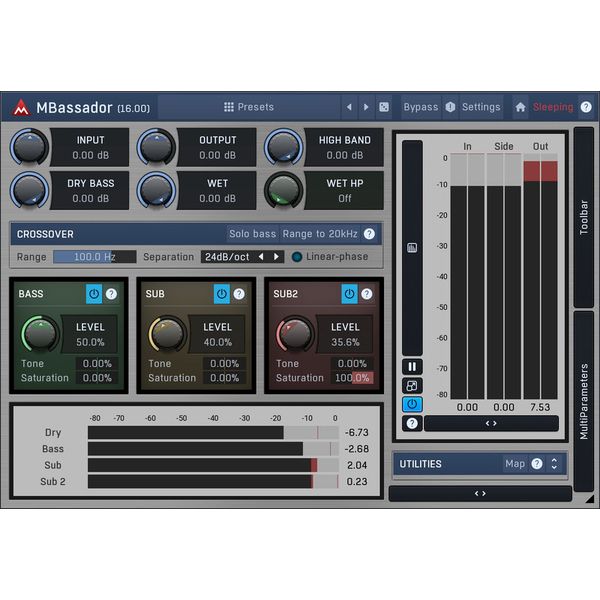This screenshot has height=600, width=600.
Task: Click the BASS Saturation value field
Action: (97, 378)
